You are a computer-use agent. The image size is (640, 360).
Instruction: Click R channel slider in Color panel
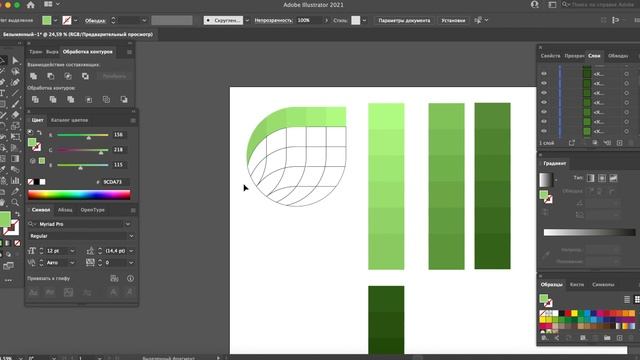(83, 135)
